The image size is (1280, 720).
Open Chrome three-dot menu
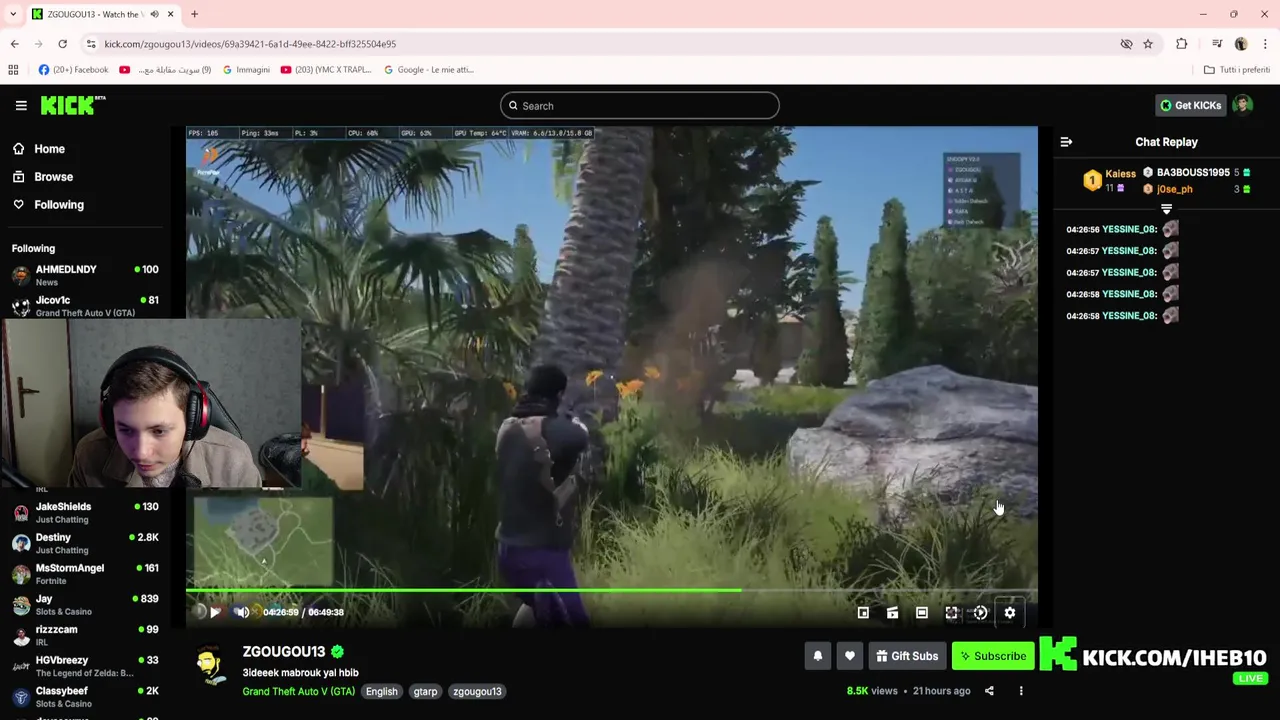point(1265,44)
